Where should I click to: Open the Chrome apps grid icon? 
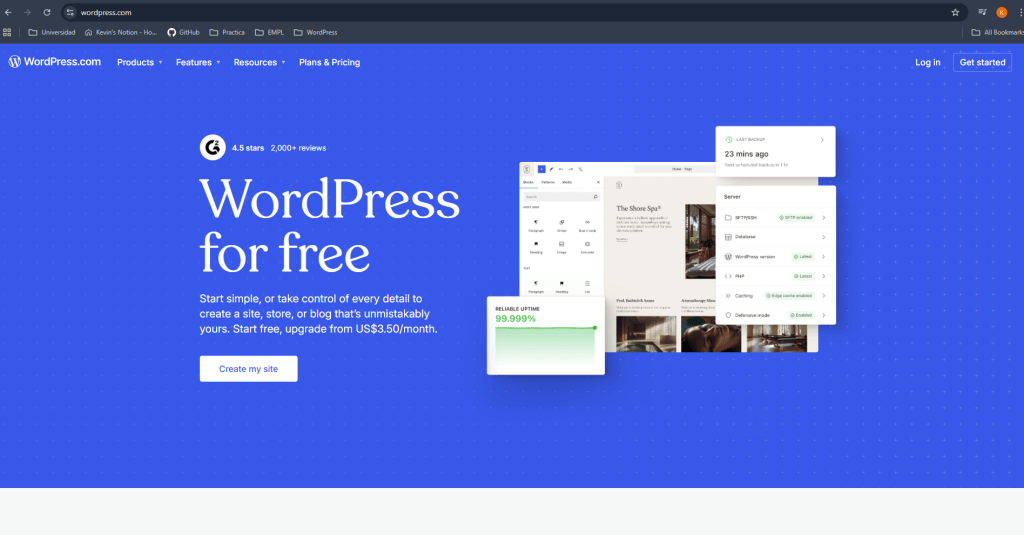point(8,32)
